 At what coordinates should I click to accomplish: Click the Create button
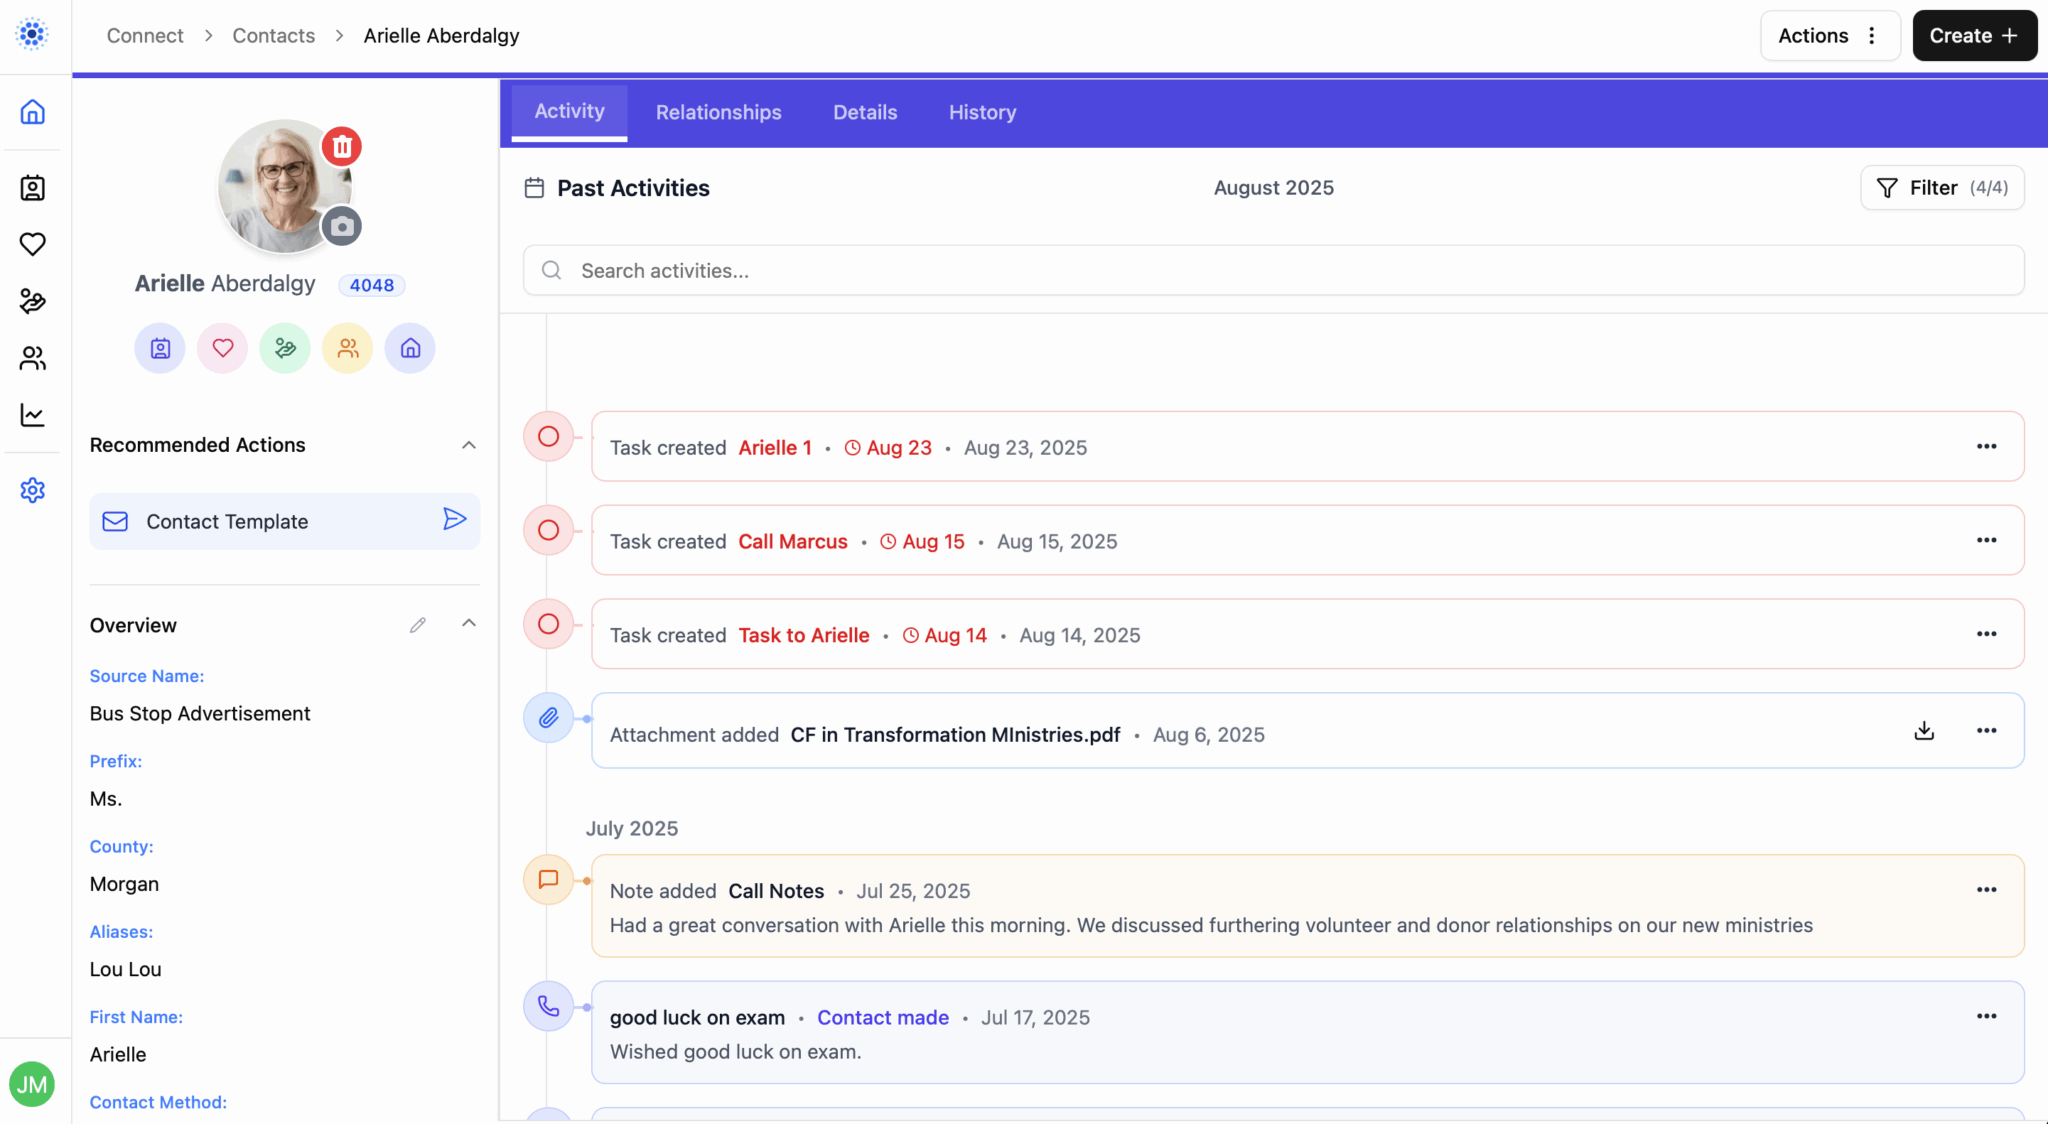(1973, 36)
